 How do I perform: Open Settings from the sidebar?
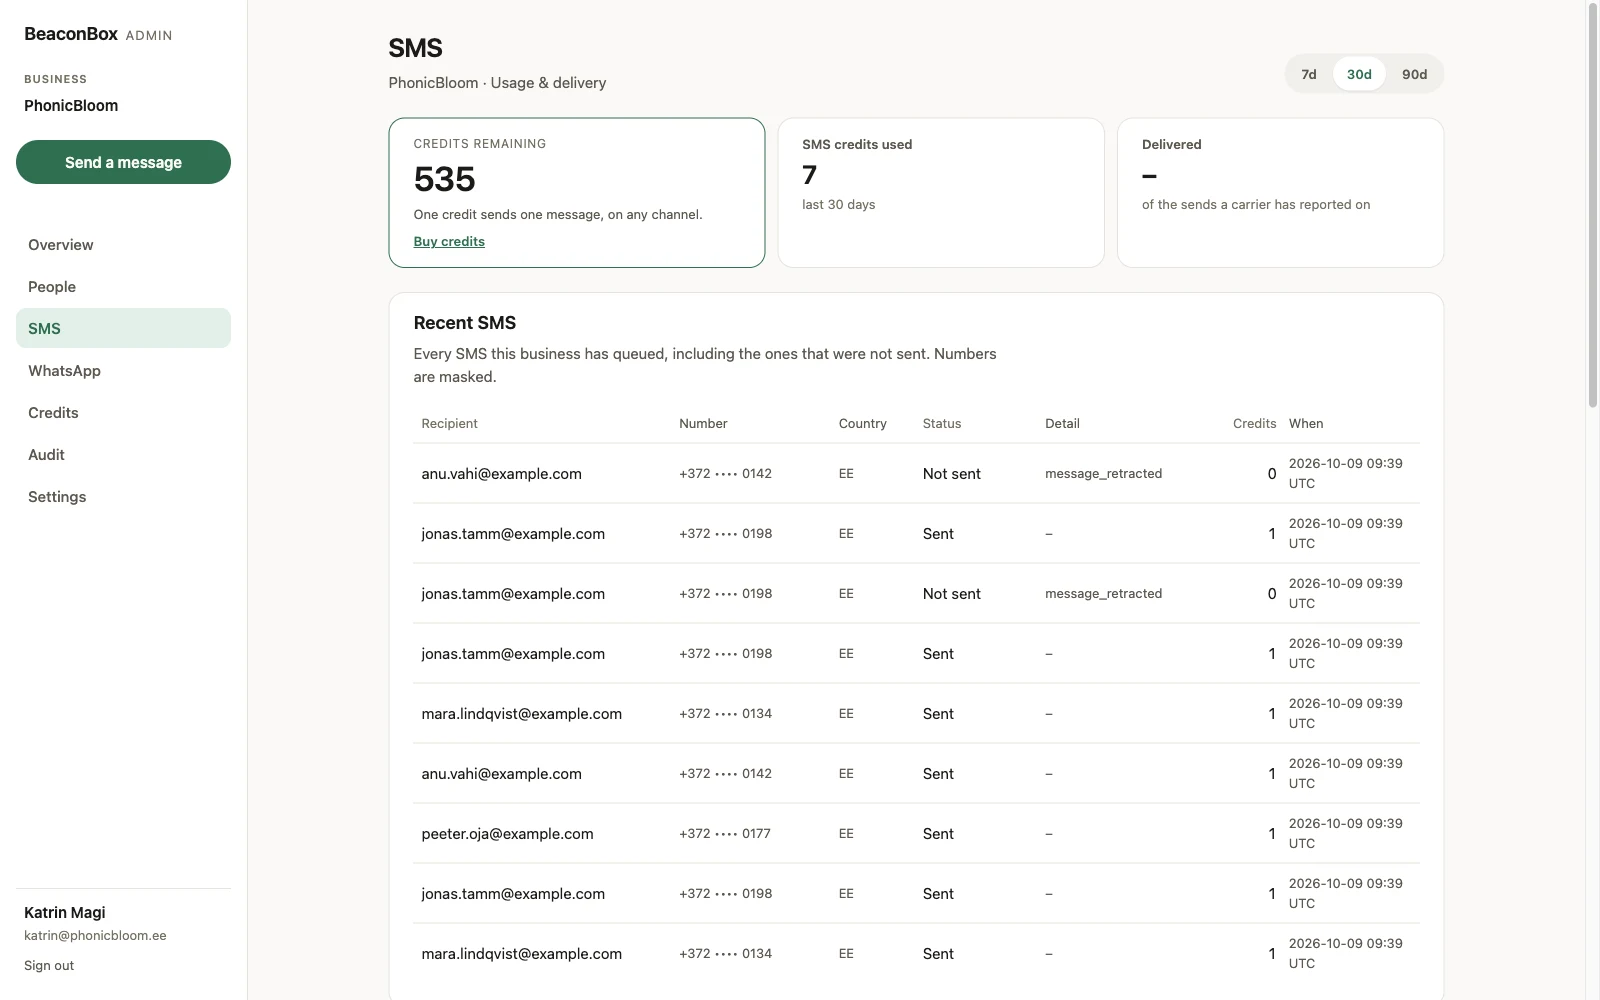pyautogui.click(x=123, y=497)
